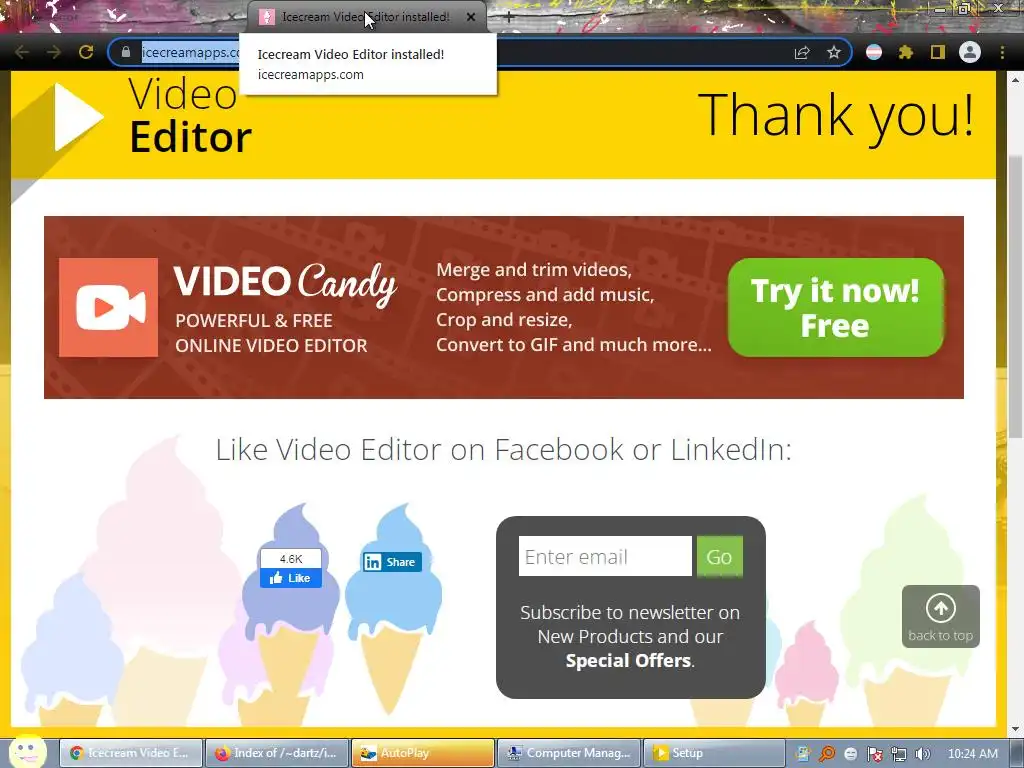Click the 10:24 AM taskbar clock

coord(972,754)
